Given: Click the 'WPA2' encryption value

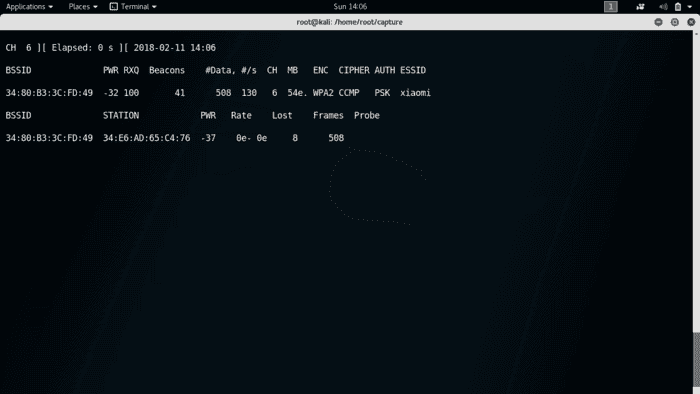Looking at the screenshot, I should point(323,93).
